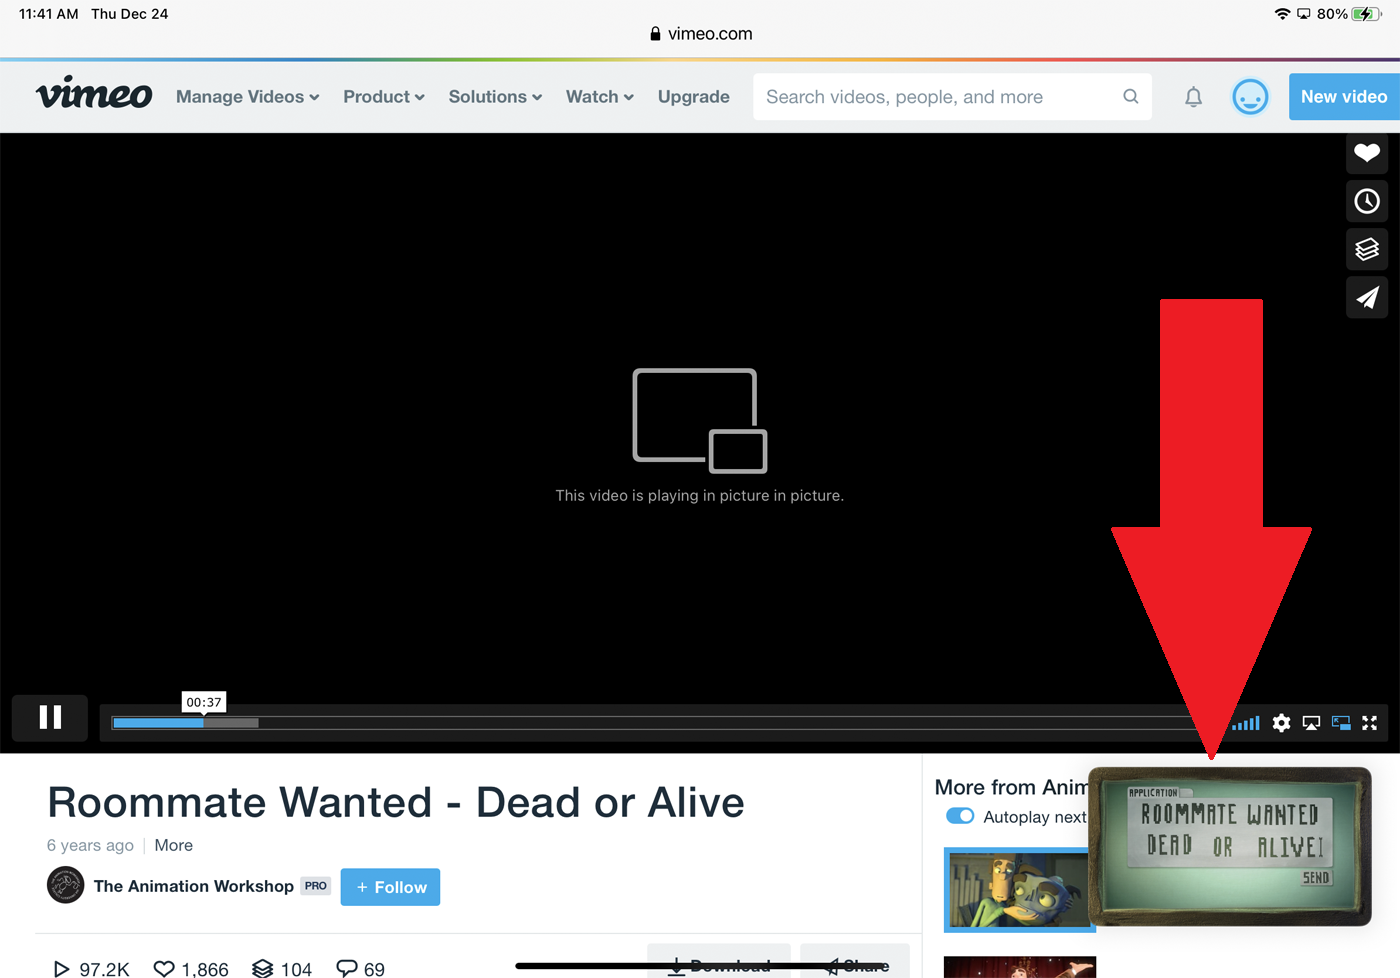The height and width of the screenshot is (978, 1400).
Task: Focus the search videos field
Action: tap(952, 97)
